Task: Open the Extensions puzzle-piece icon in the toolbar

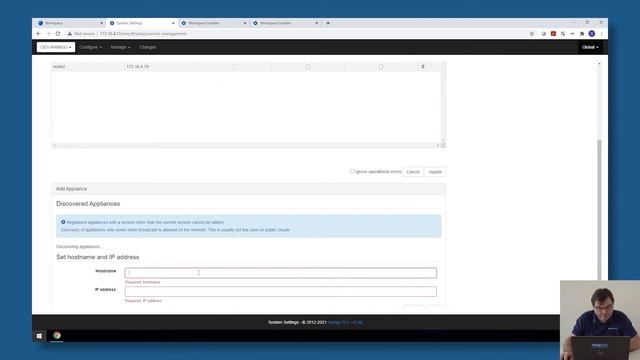Action: click(x=582, y=34)
